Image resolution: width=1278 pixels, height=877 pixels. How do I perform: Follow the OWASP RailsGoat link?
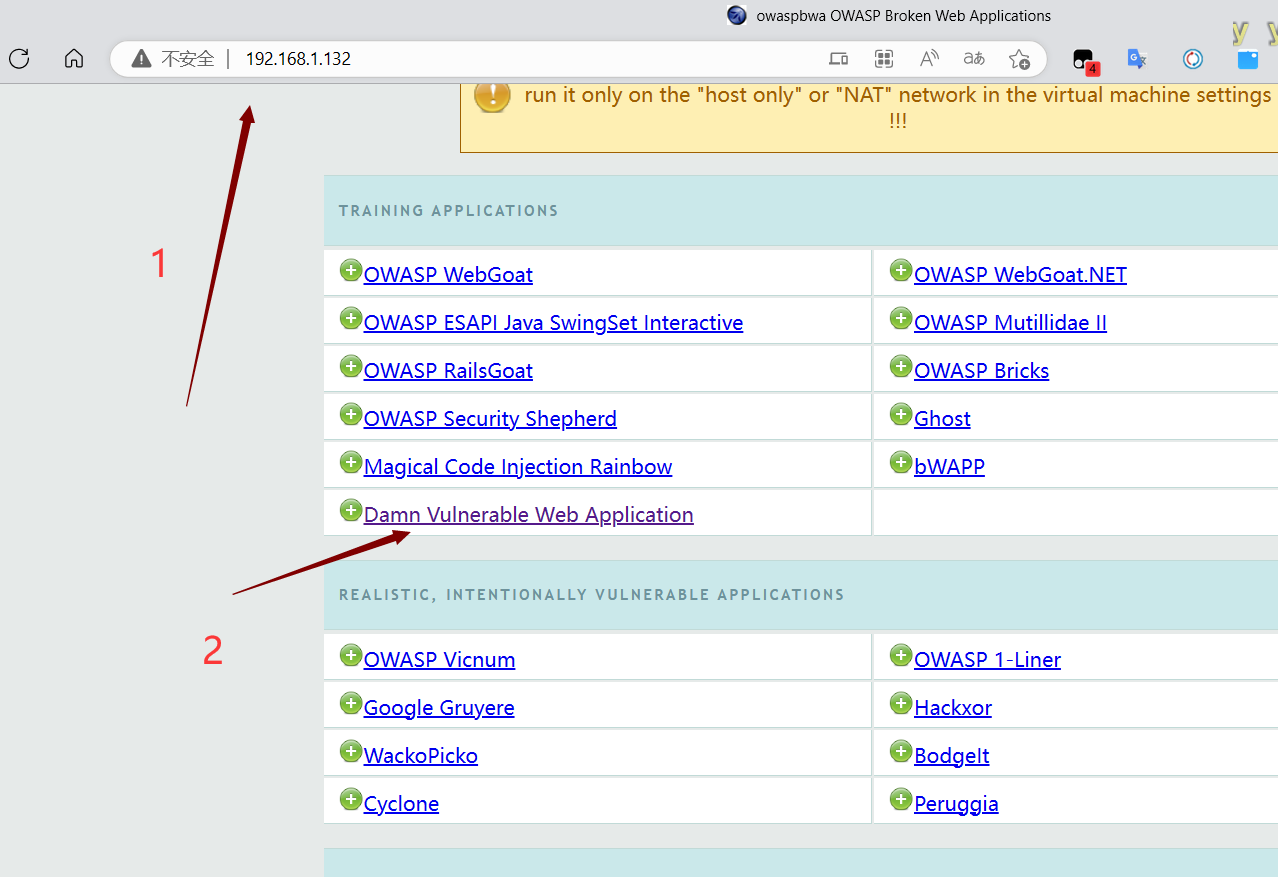[x=448, y=371]
